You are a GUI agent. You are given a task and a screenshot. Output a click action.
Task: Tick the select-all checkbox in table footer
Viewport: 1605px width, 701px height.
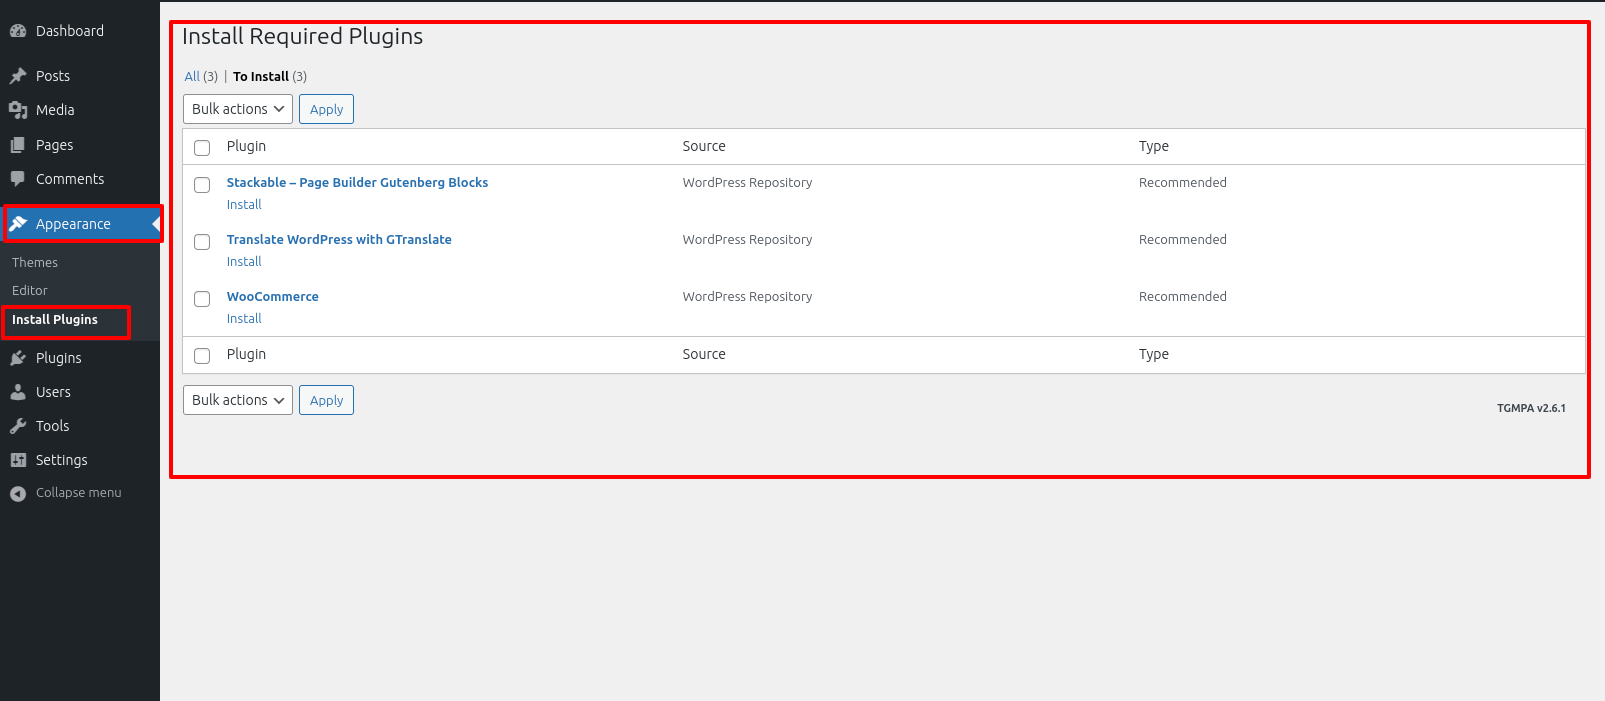pyautogui.click(x=202, y=356)
